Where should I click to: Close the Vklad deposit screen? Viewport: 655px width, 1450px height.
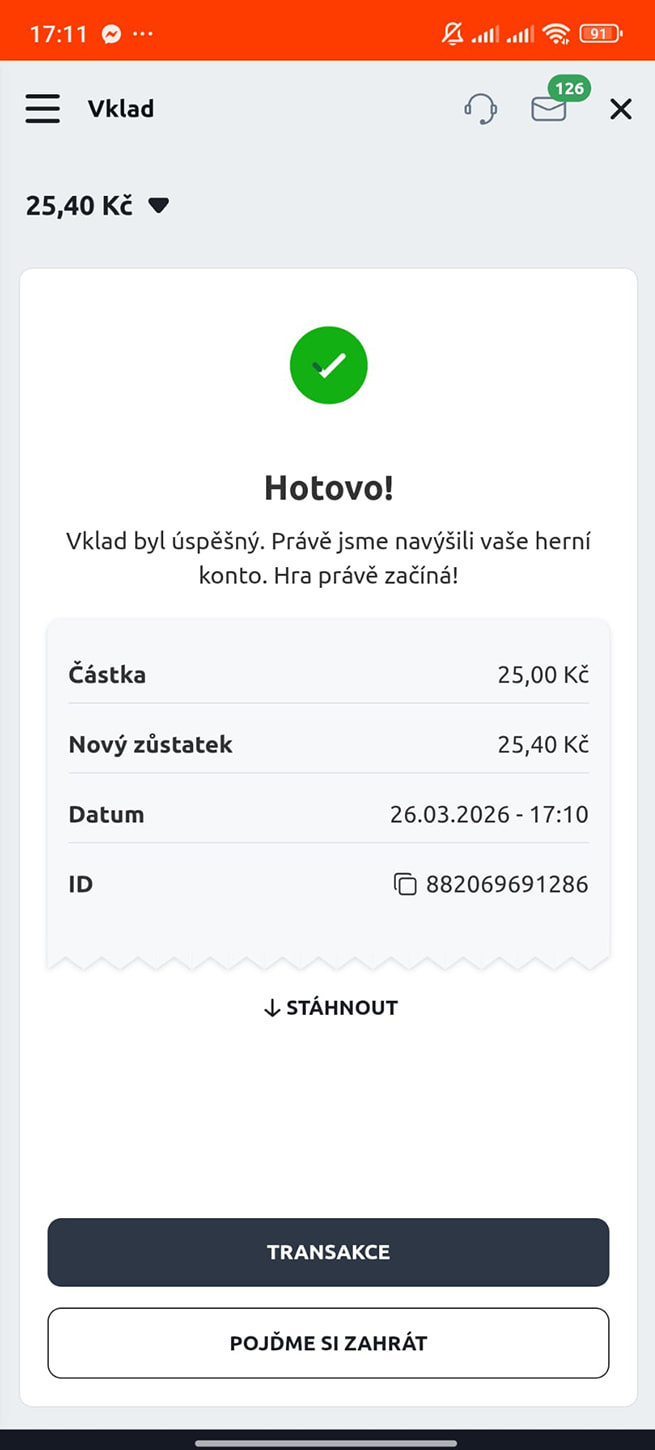[x=621, y=109]
